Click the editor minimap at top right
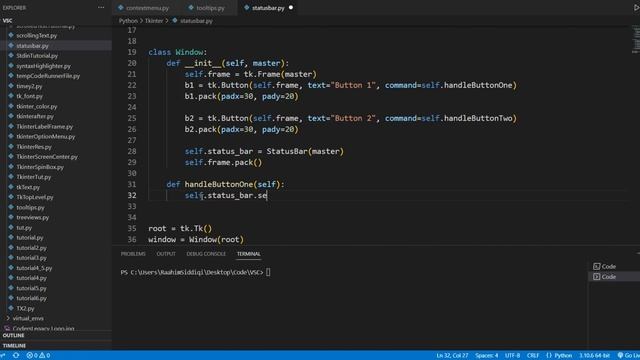This screenshot has width=640, height=360. click(636, 39)
